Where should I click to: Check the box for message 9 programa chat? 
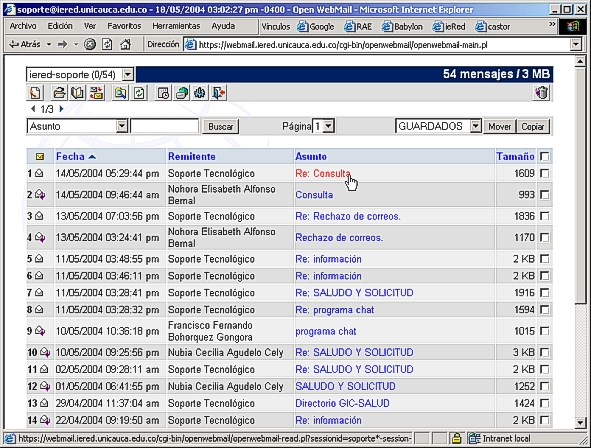click(x=544, y=331)
